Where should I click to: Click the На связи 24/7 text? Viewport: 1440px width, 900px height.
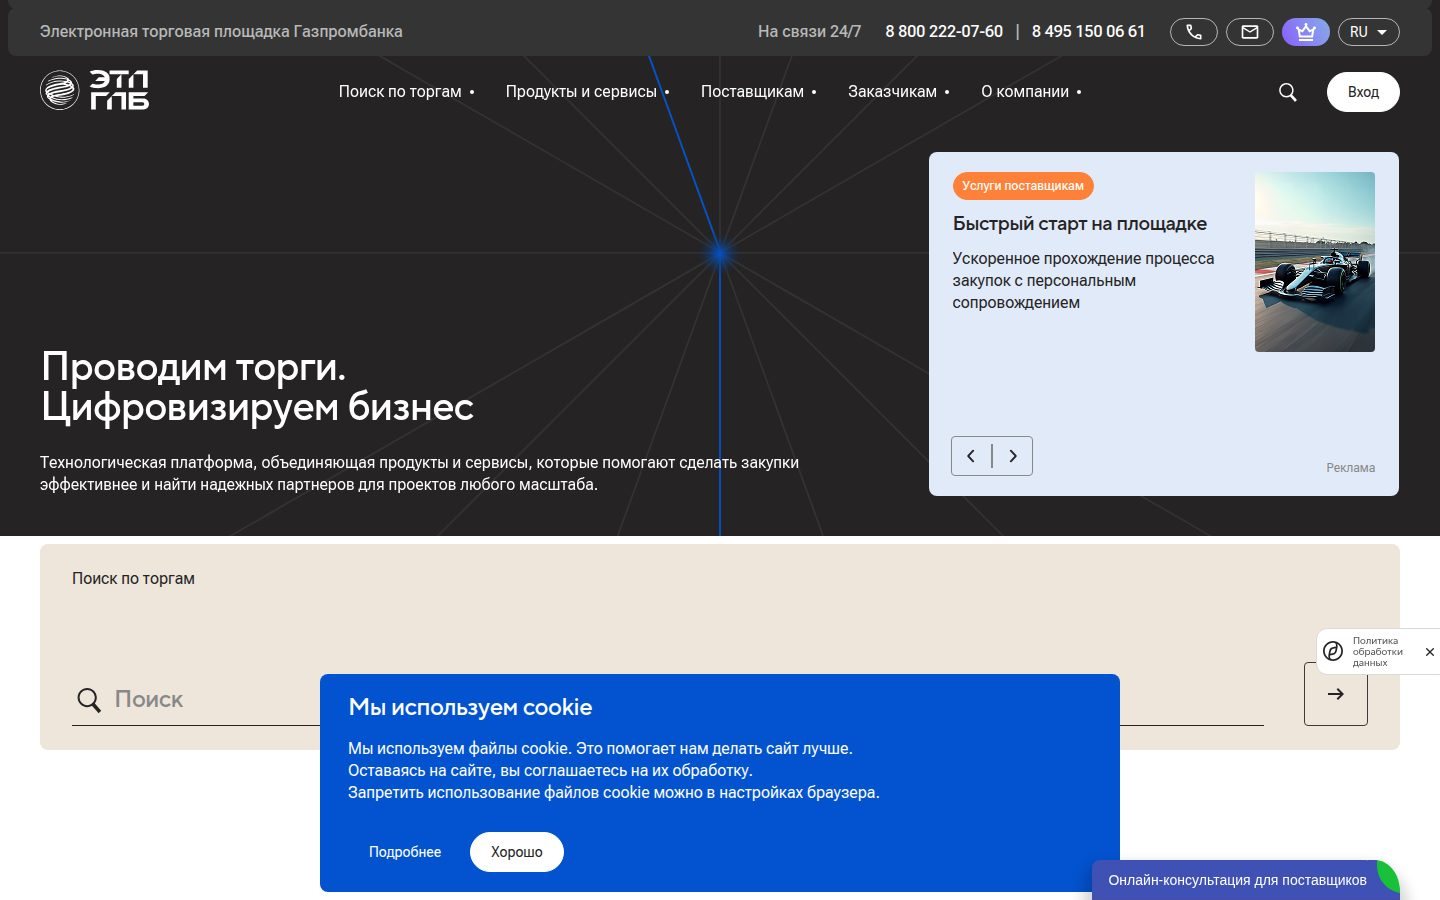coord(809,32)
